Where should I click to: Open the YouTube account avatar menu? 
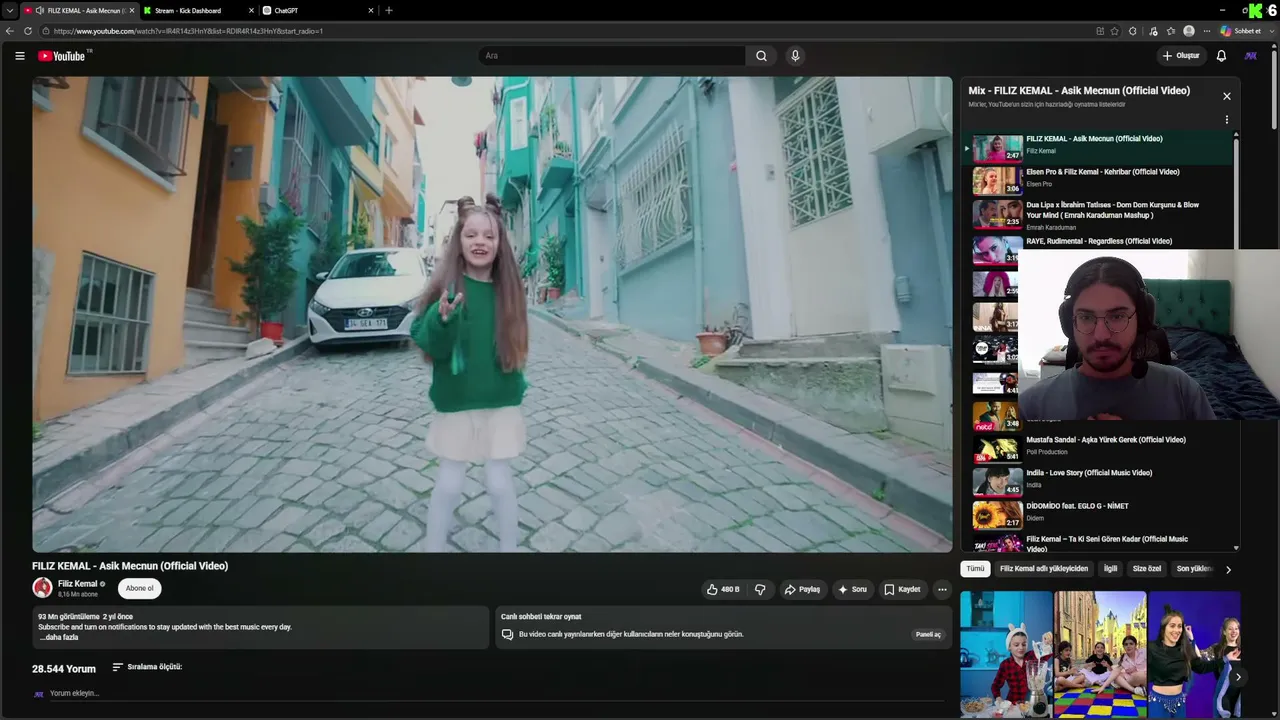click(1250, 56)
